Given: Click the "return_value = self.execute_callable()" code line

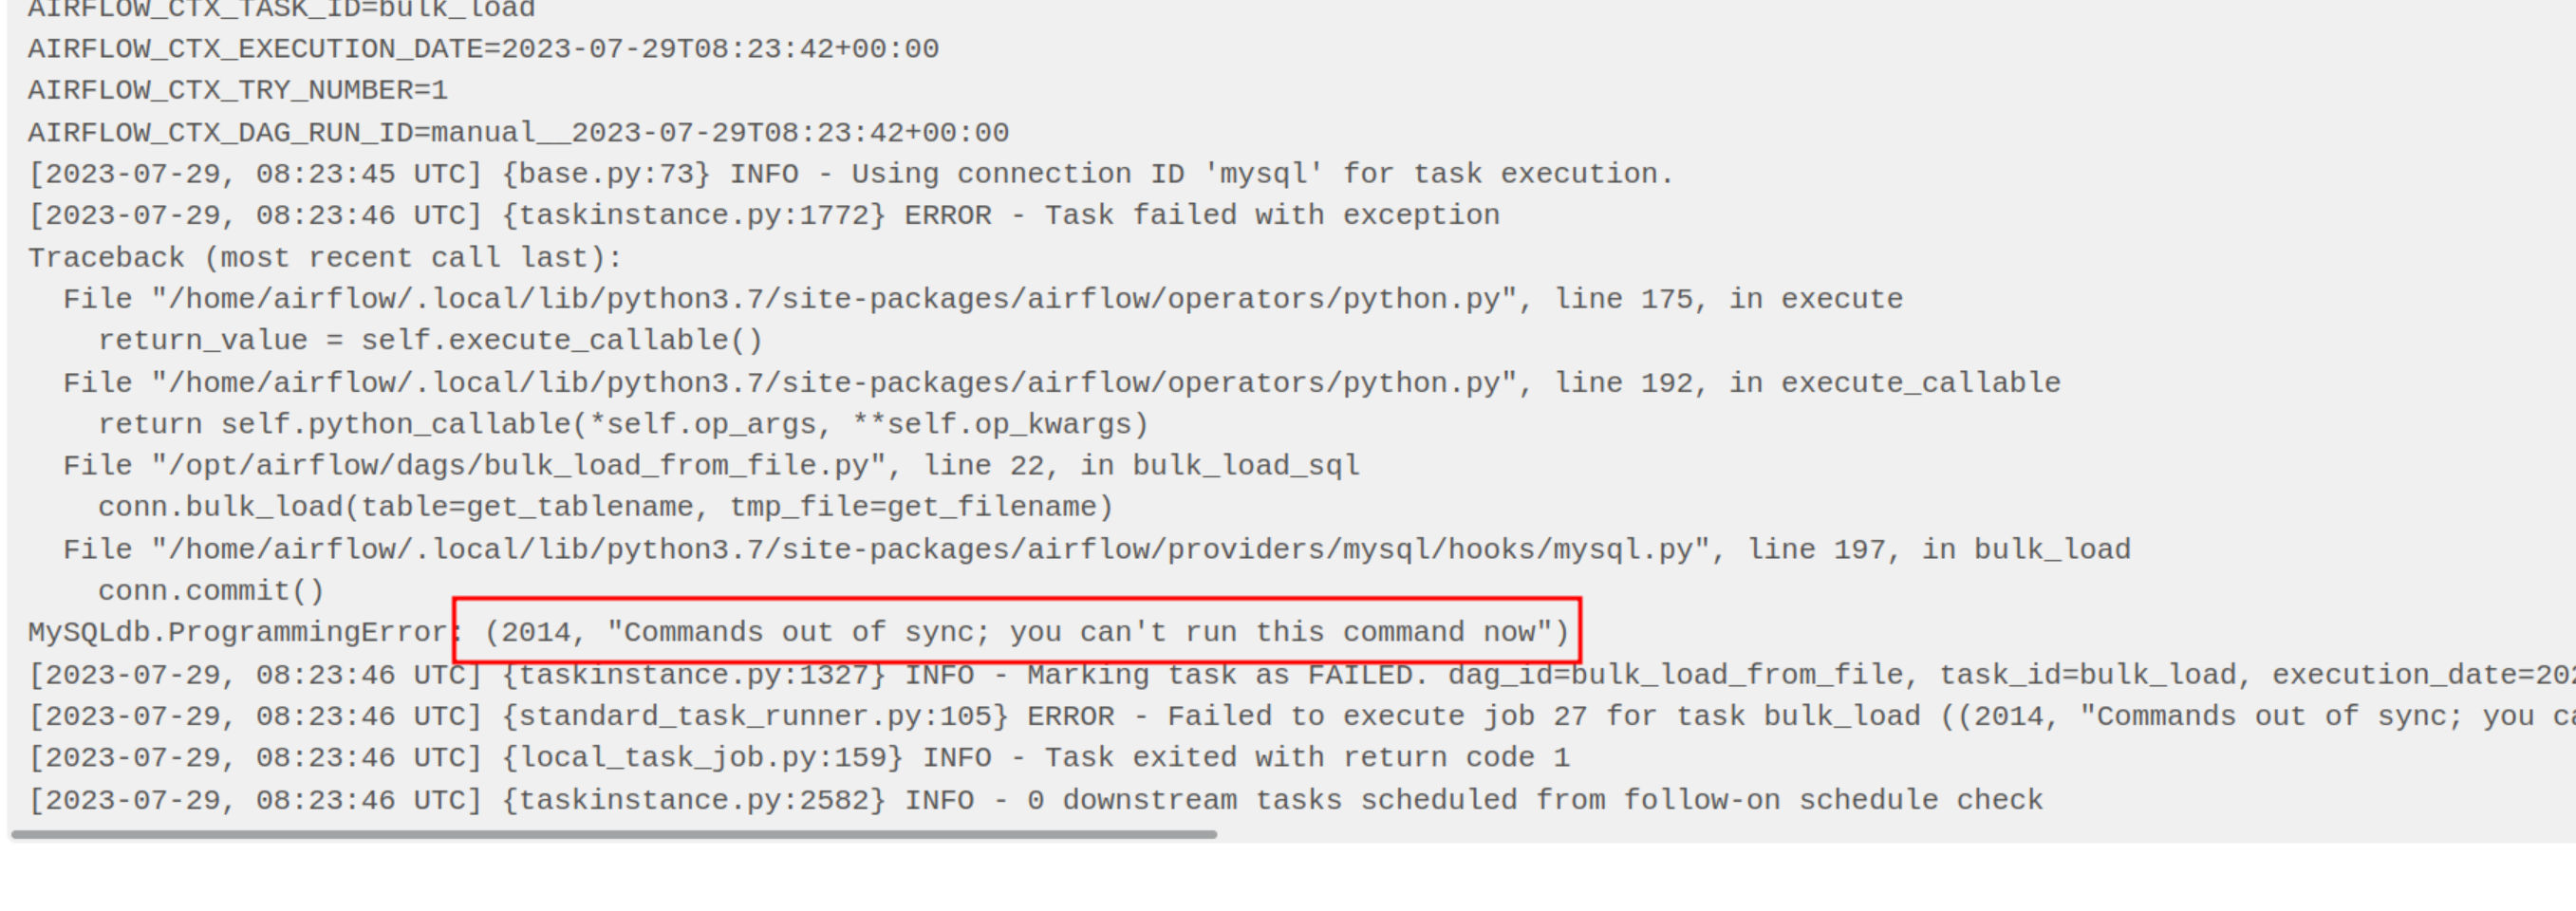Looking at the screenshot, I should coord(430,341).
